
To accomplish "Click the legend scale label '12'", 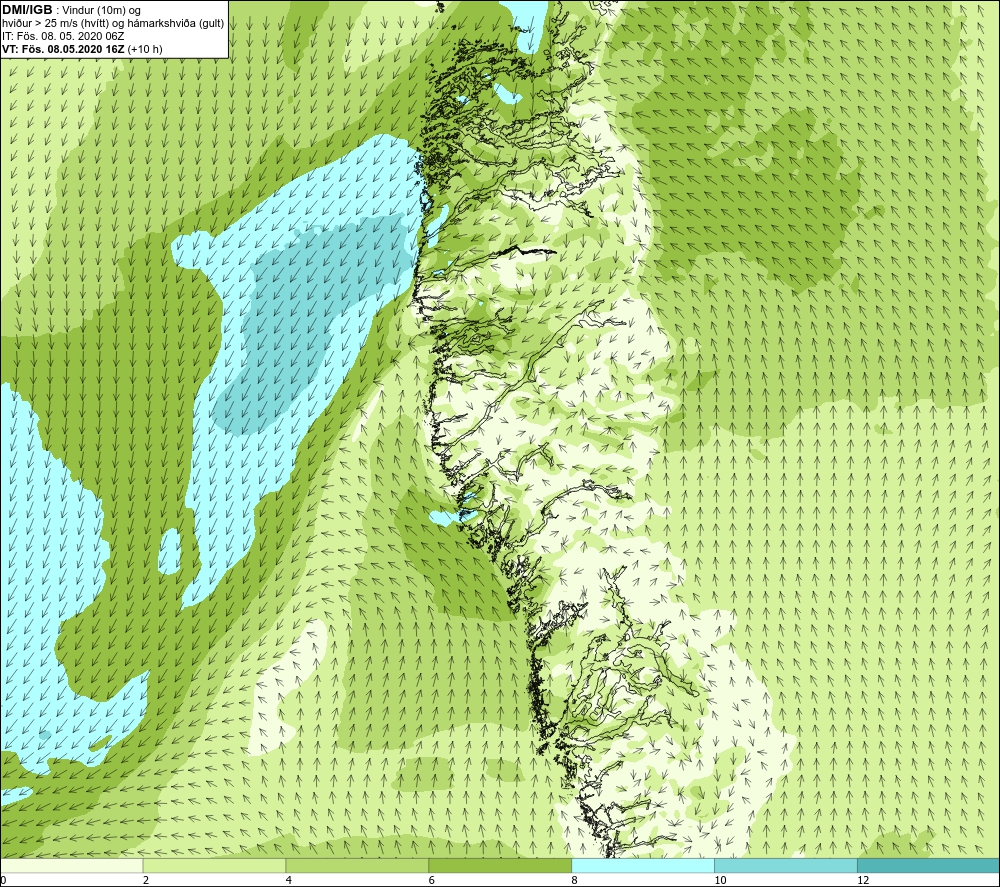I will coord(863,881).
